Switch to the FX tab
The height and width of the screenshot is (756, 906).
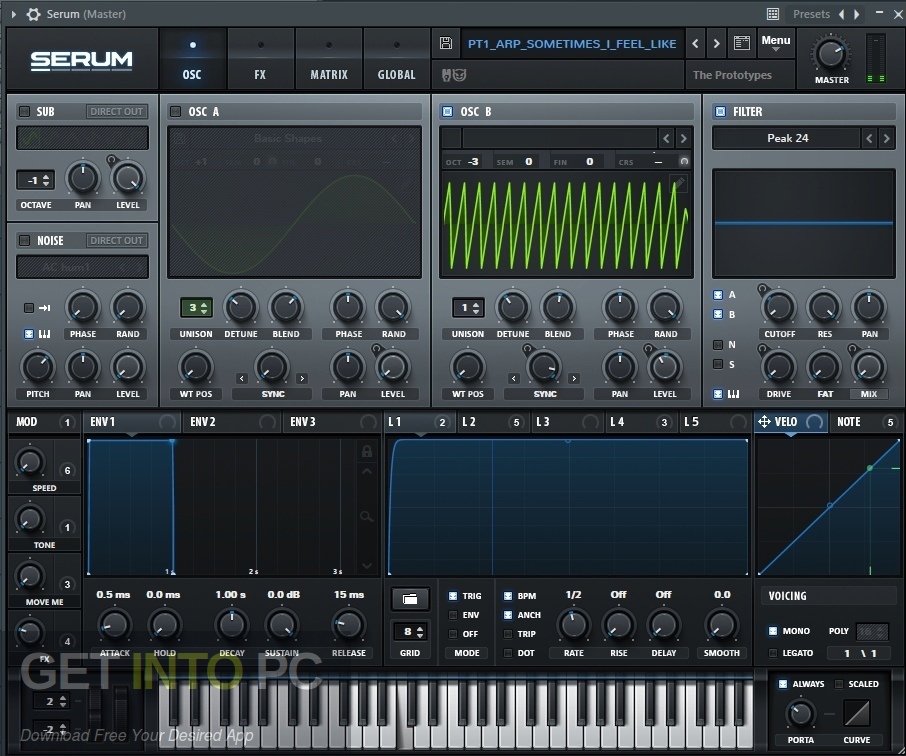[x=260, y=60]
